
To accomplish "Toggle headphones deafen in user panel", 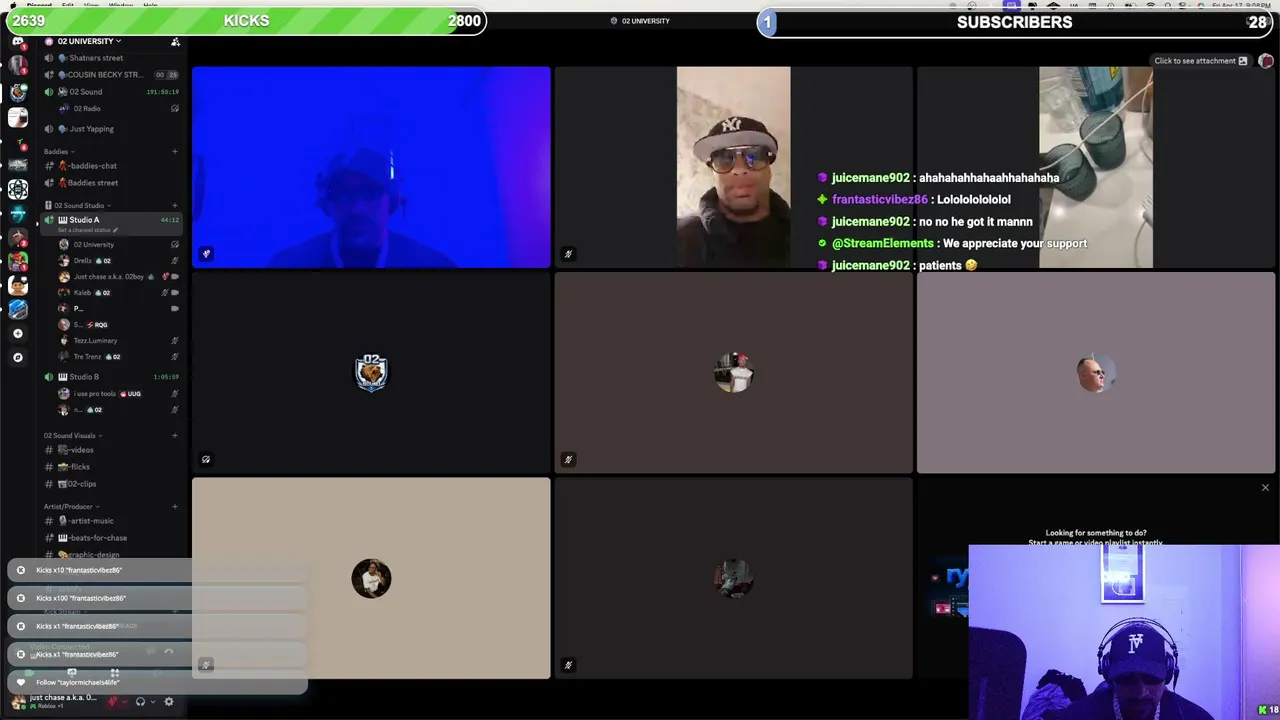I will (140, 701).
